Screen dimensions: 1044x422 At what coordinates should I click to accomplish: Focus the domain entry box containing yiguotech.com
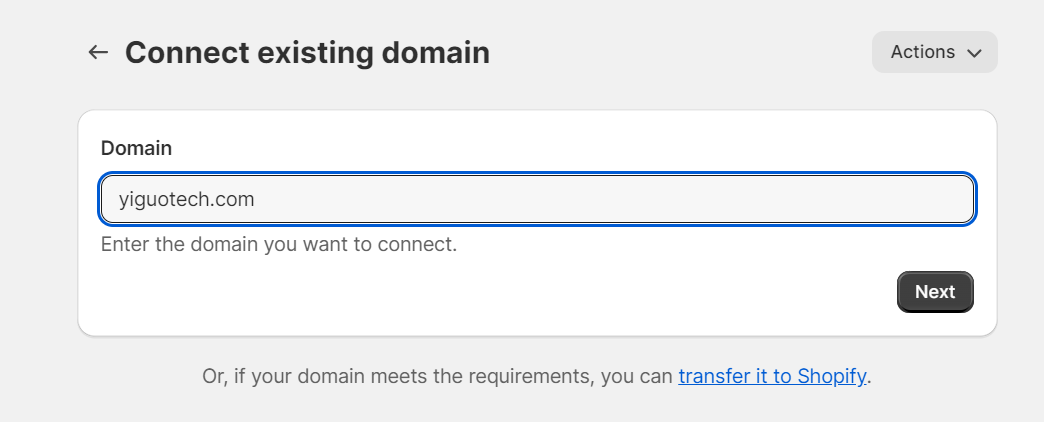coord(537,199)
